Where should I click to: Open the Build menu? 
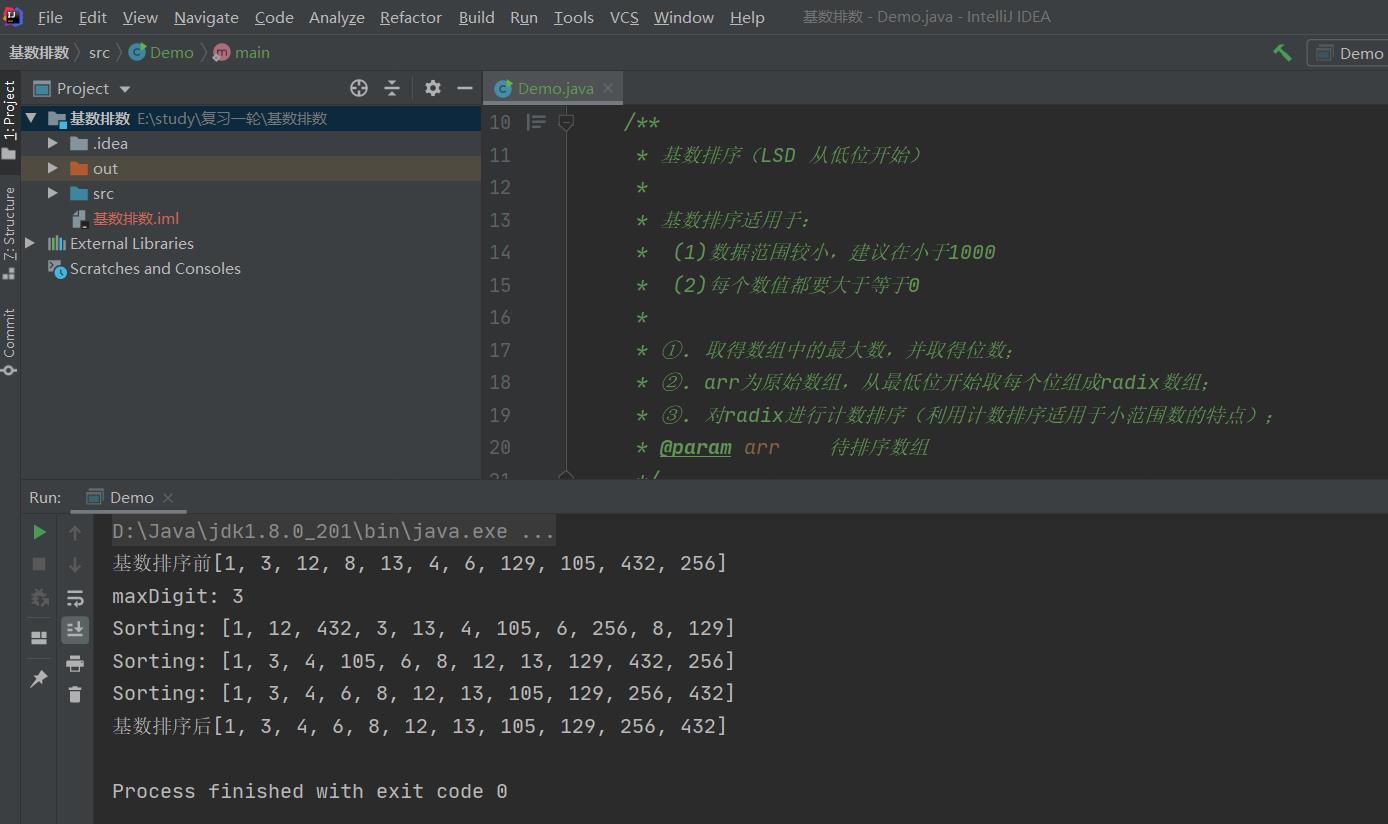[x=477, y=17]
